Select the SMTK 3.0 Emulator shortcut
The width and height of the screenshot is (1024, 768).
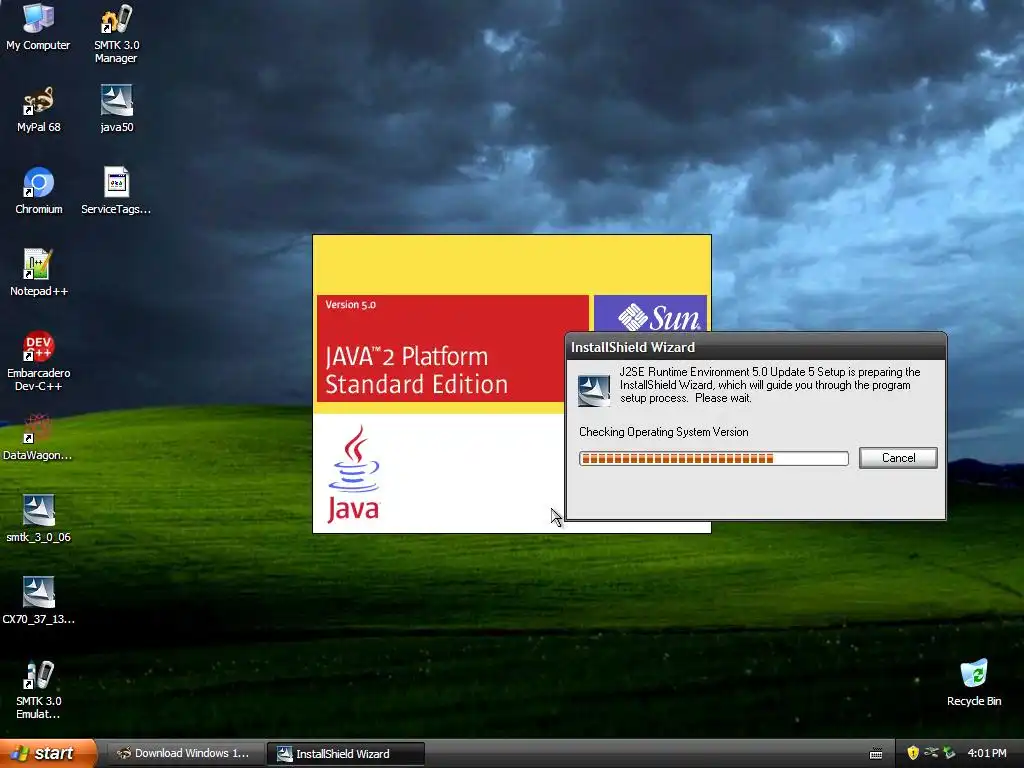click(39, 690)
